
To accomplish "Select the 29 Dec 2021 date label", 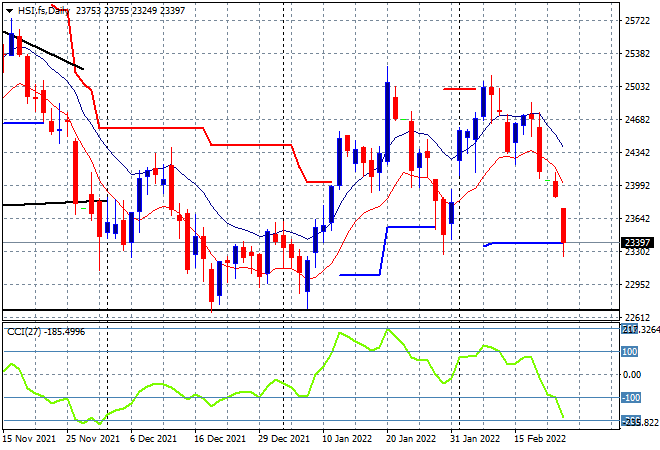I will [x=283, y=439].
